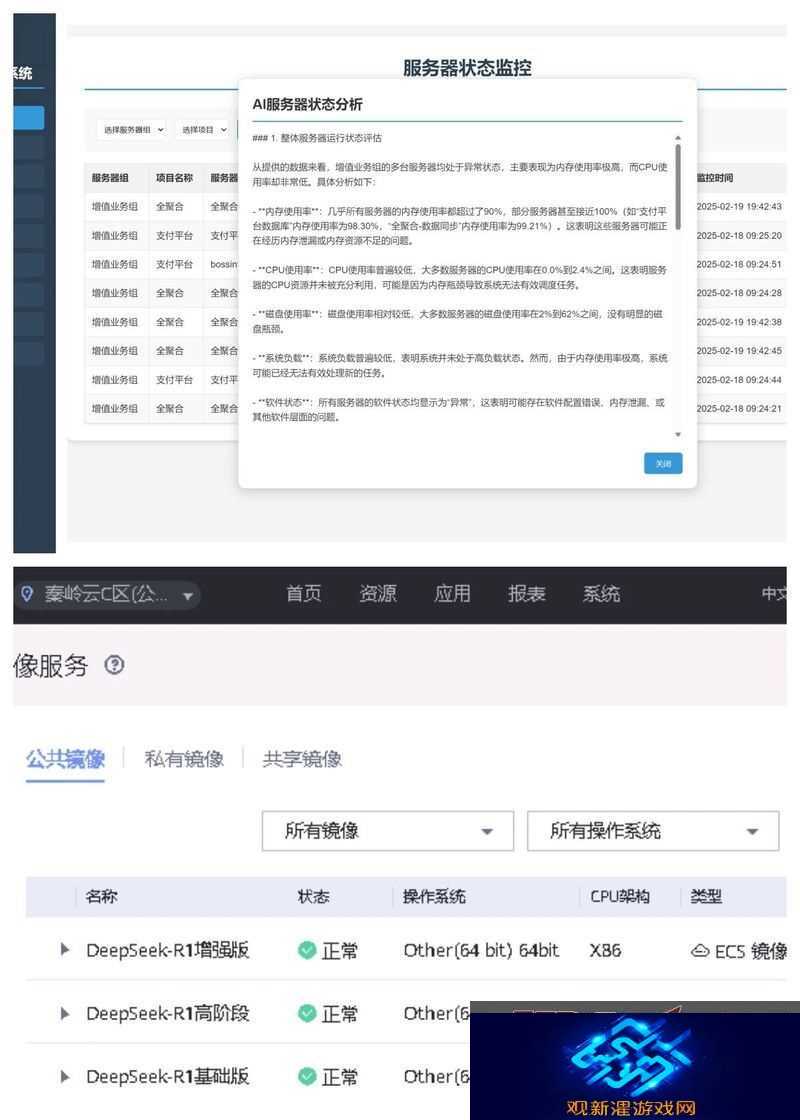
Task: Select the DeepSeek-R1增强版 image name
Action: coord(168,950)
